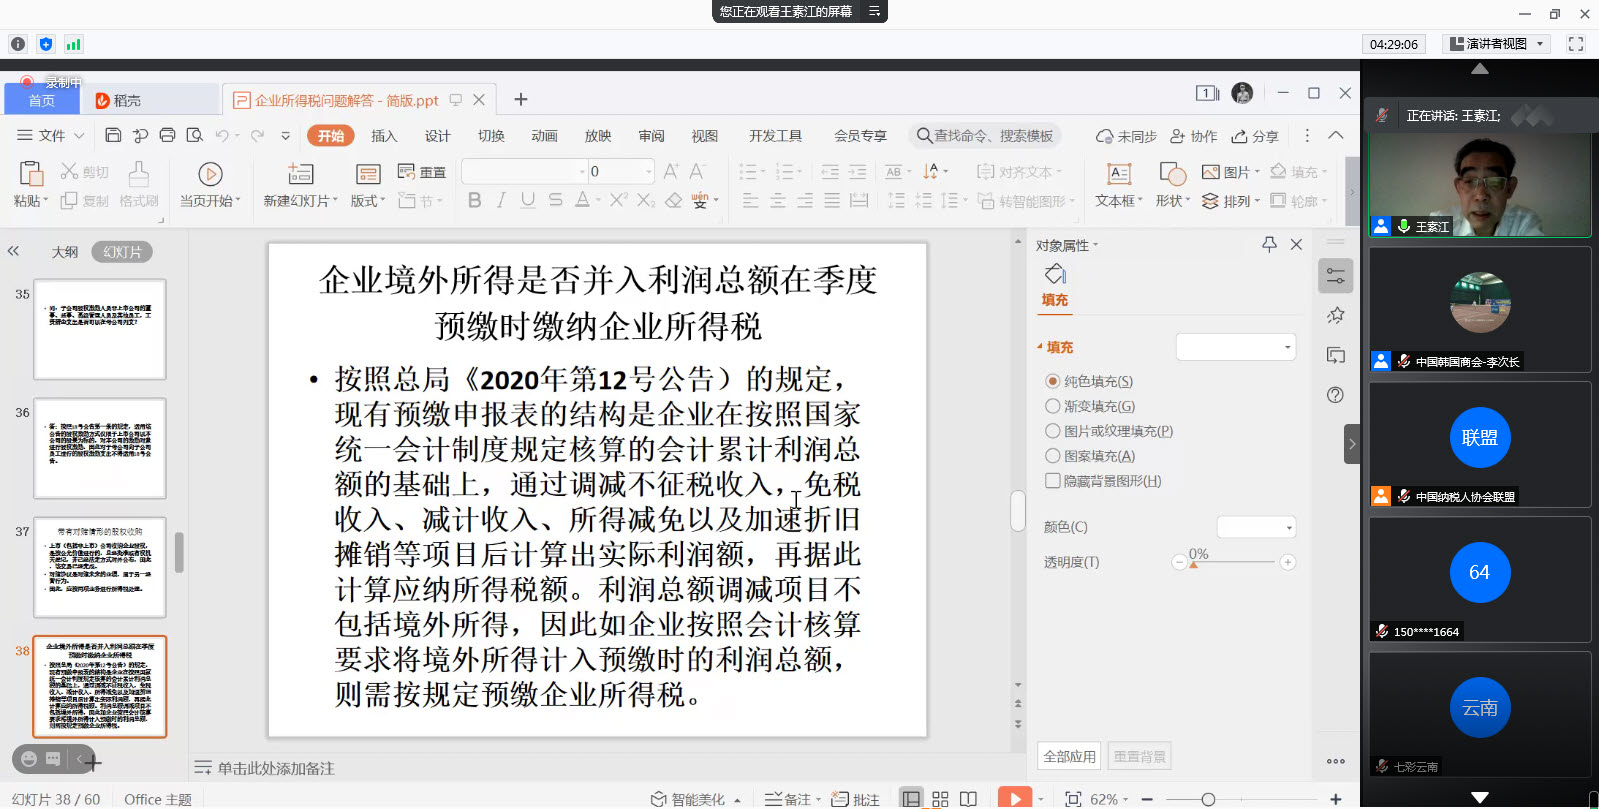
Task: Click the orange Play slideshow button
Action: pyautogui.click(x=1014, y=798)
